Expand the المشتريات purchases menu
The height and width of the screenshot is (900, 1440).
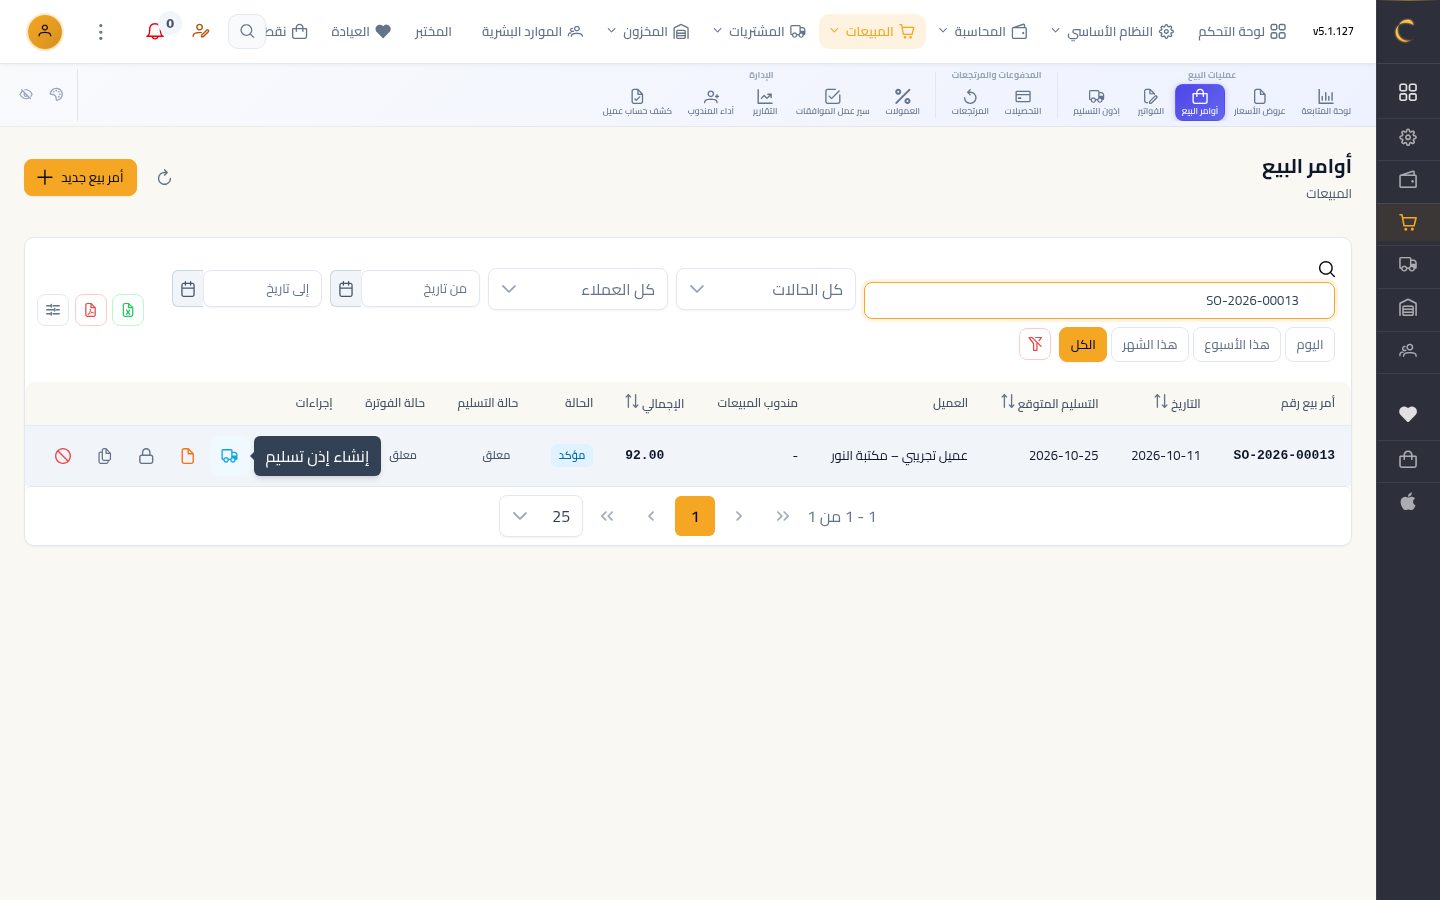[x=759, y=32]
